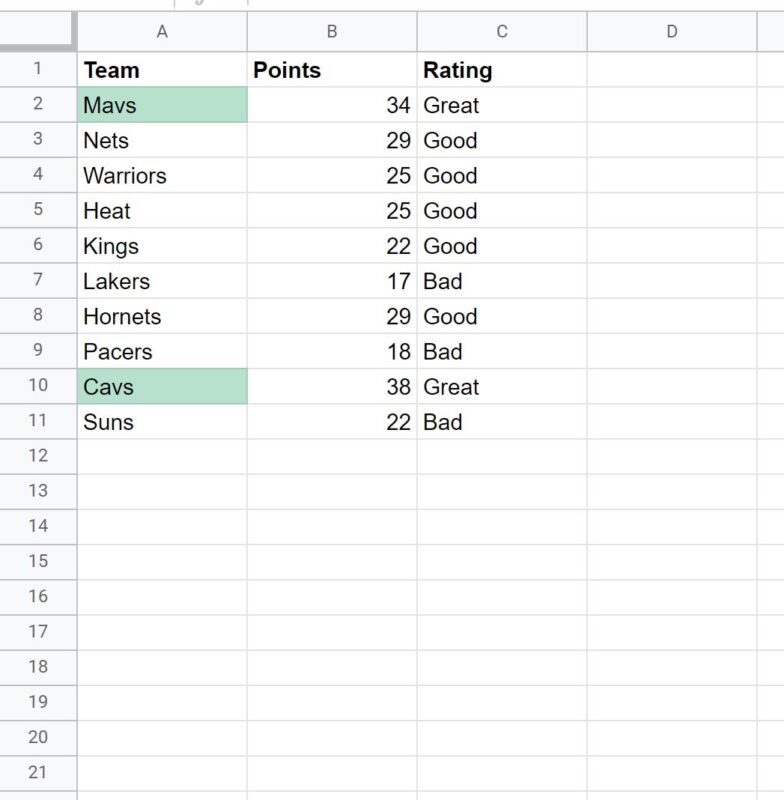
Task: Select the column C header
Action: pos(502,32)
